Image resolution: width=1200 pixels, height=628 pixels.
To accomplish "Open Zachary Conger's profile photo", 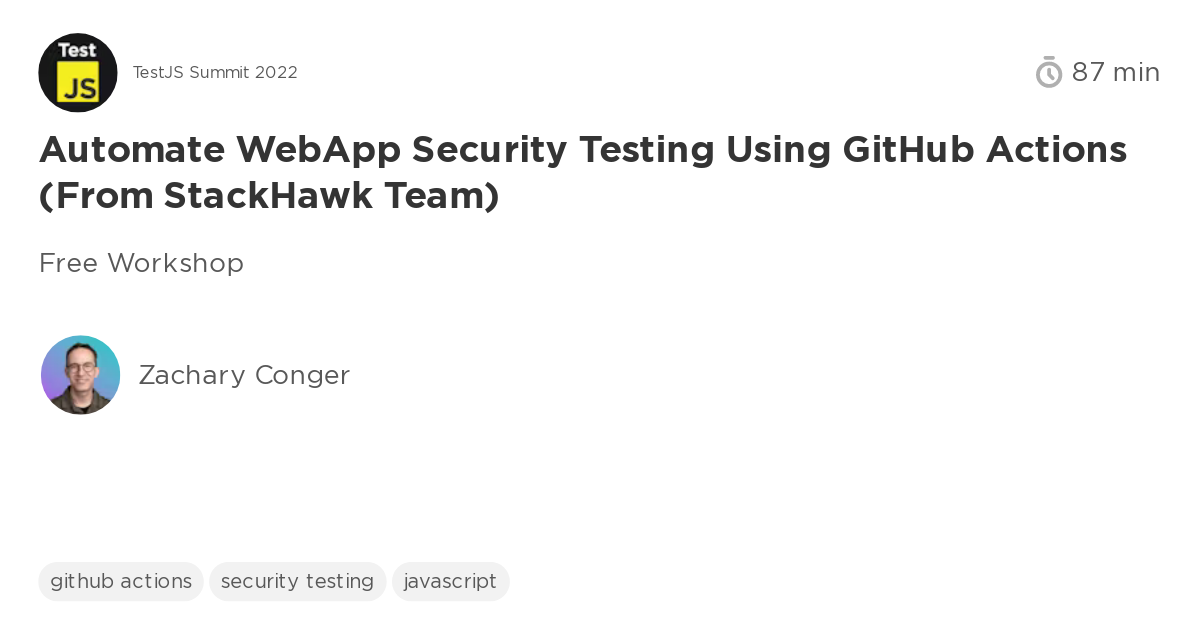I will pyautogui.click(x=80, y=375).
